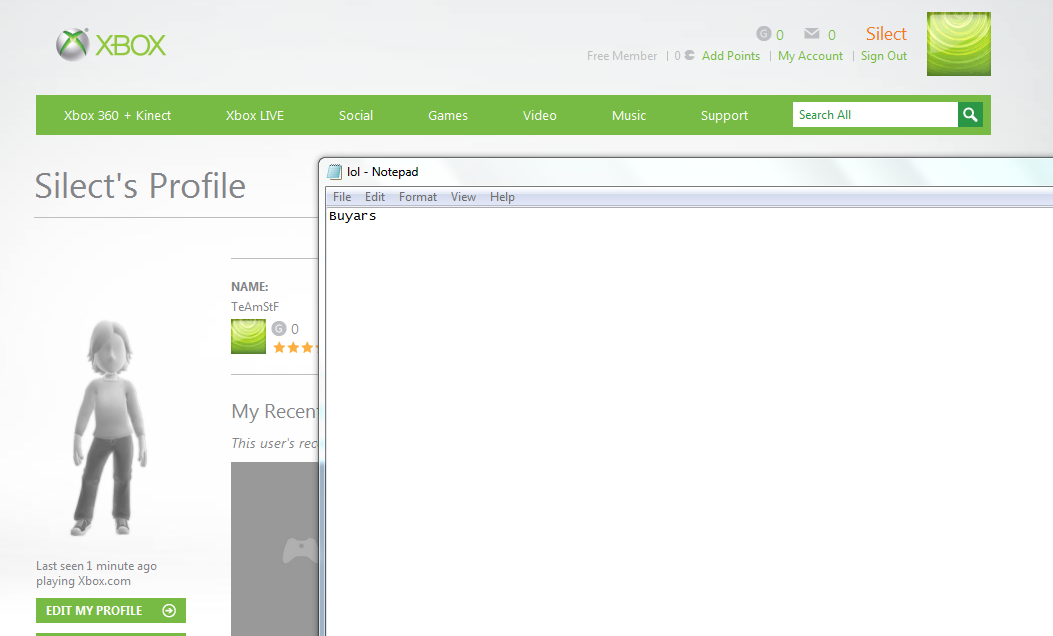Click the small profile gamer picture tile
Screen dimensions: 1053x636
click(248, 336)
